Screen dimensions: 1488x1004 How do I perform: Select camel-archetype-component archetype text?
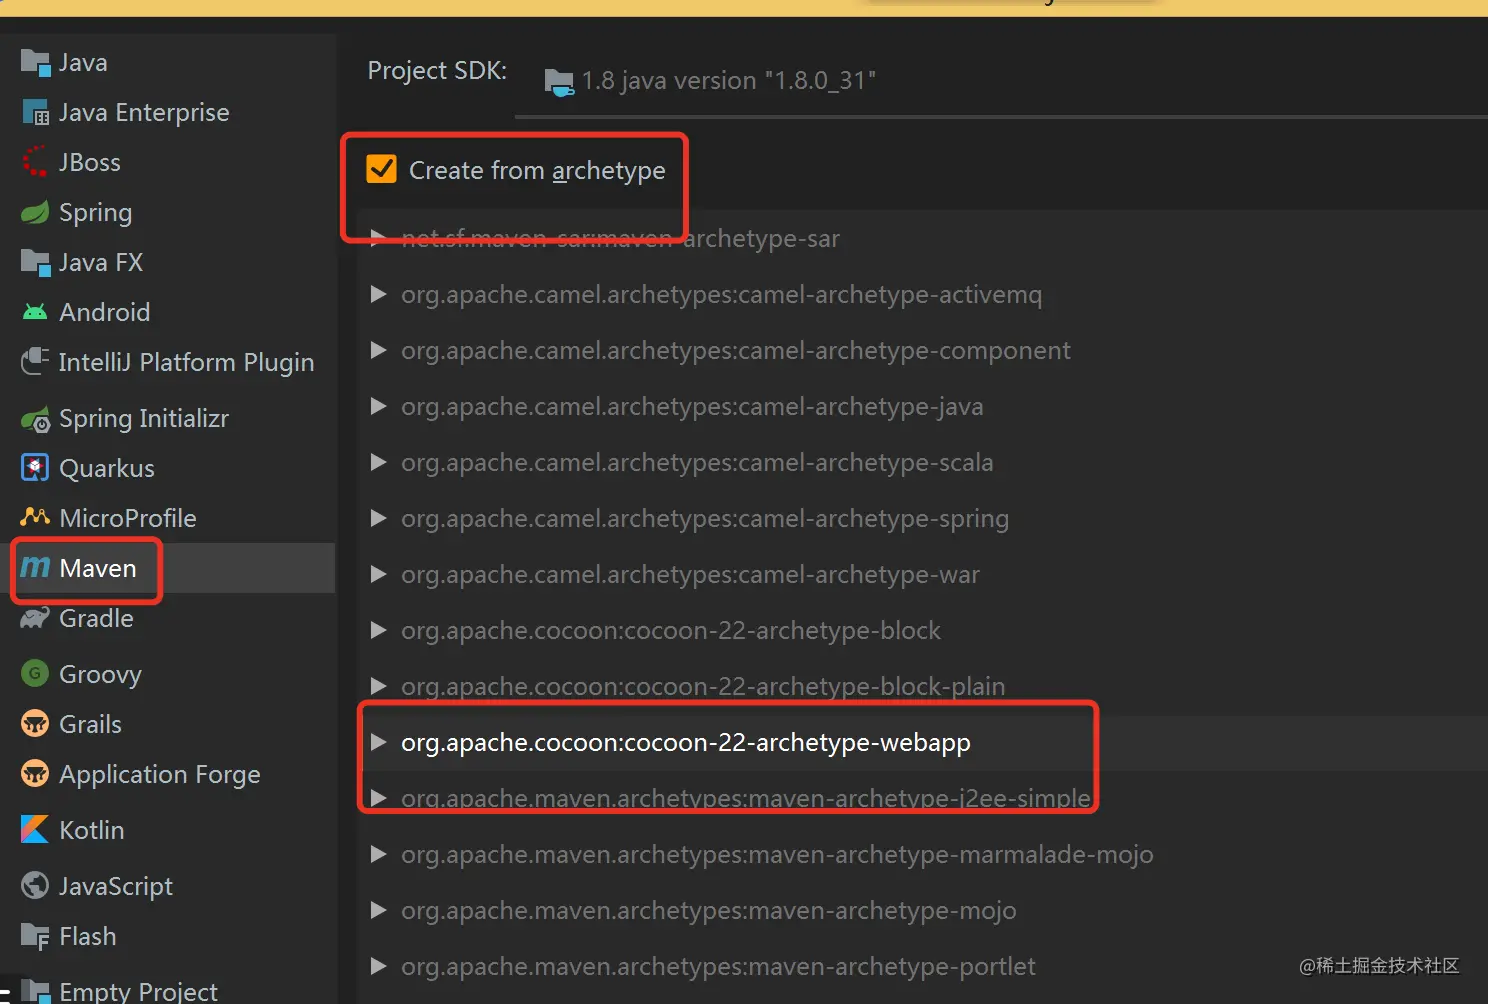[736, 351]
